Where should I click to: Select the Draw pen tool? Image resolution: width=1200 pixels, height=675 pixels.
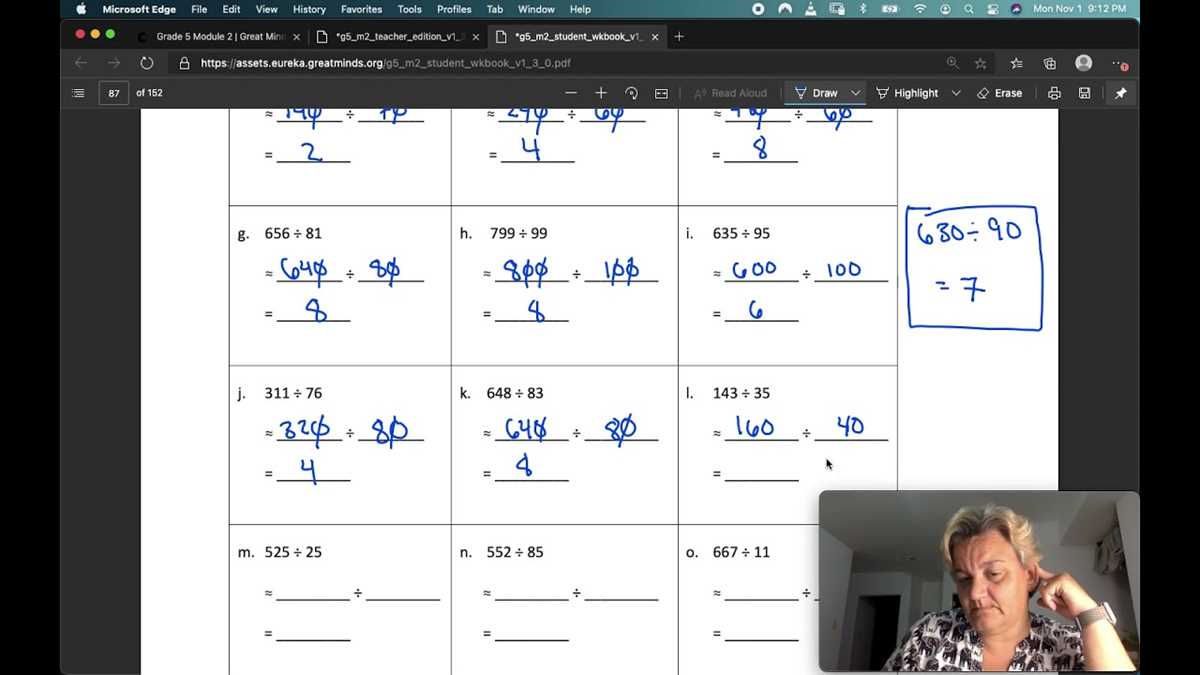816,93
